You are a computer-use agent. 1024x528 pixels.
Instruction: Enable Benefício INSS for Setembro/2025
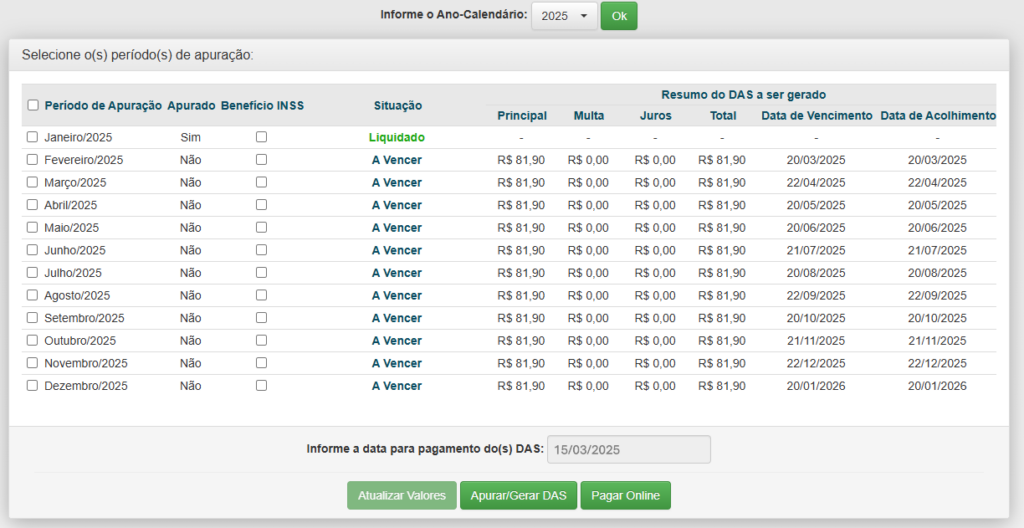pyautogui.click(x=261, y=318)
